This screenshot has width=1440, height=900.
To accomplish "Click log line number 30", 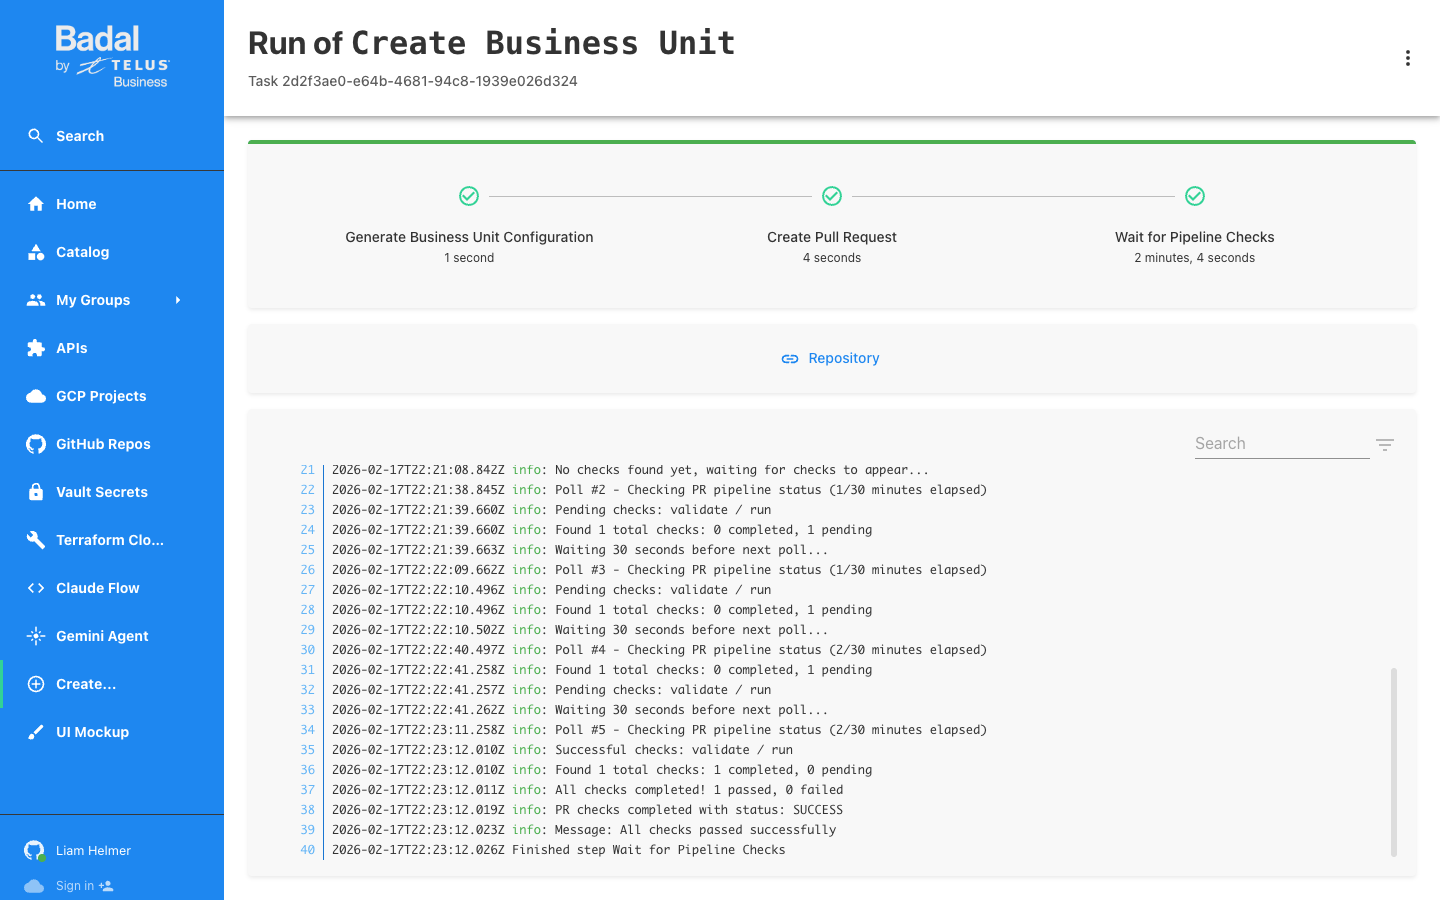I will coord(307,650).
